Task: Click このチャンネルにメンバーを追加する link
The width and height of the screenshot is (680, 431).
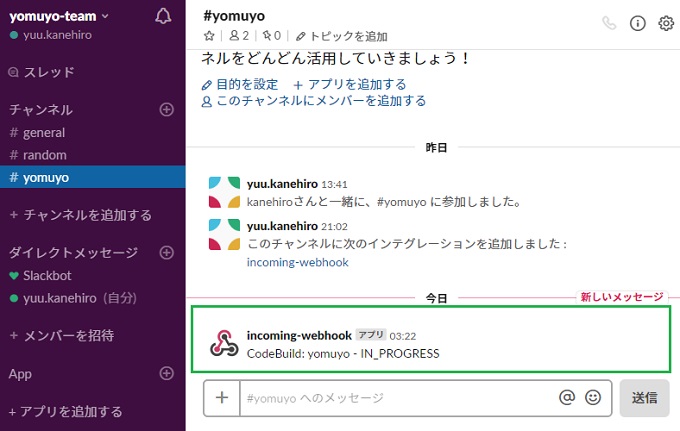Action: pos(314,101)
